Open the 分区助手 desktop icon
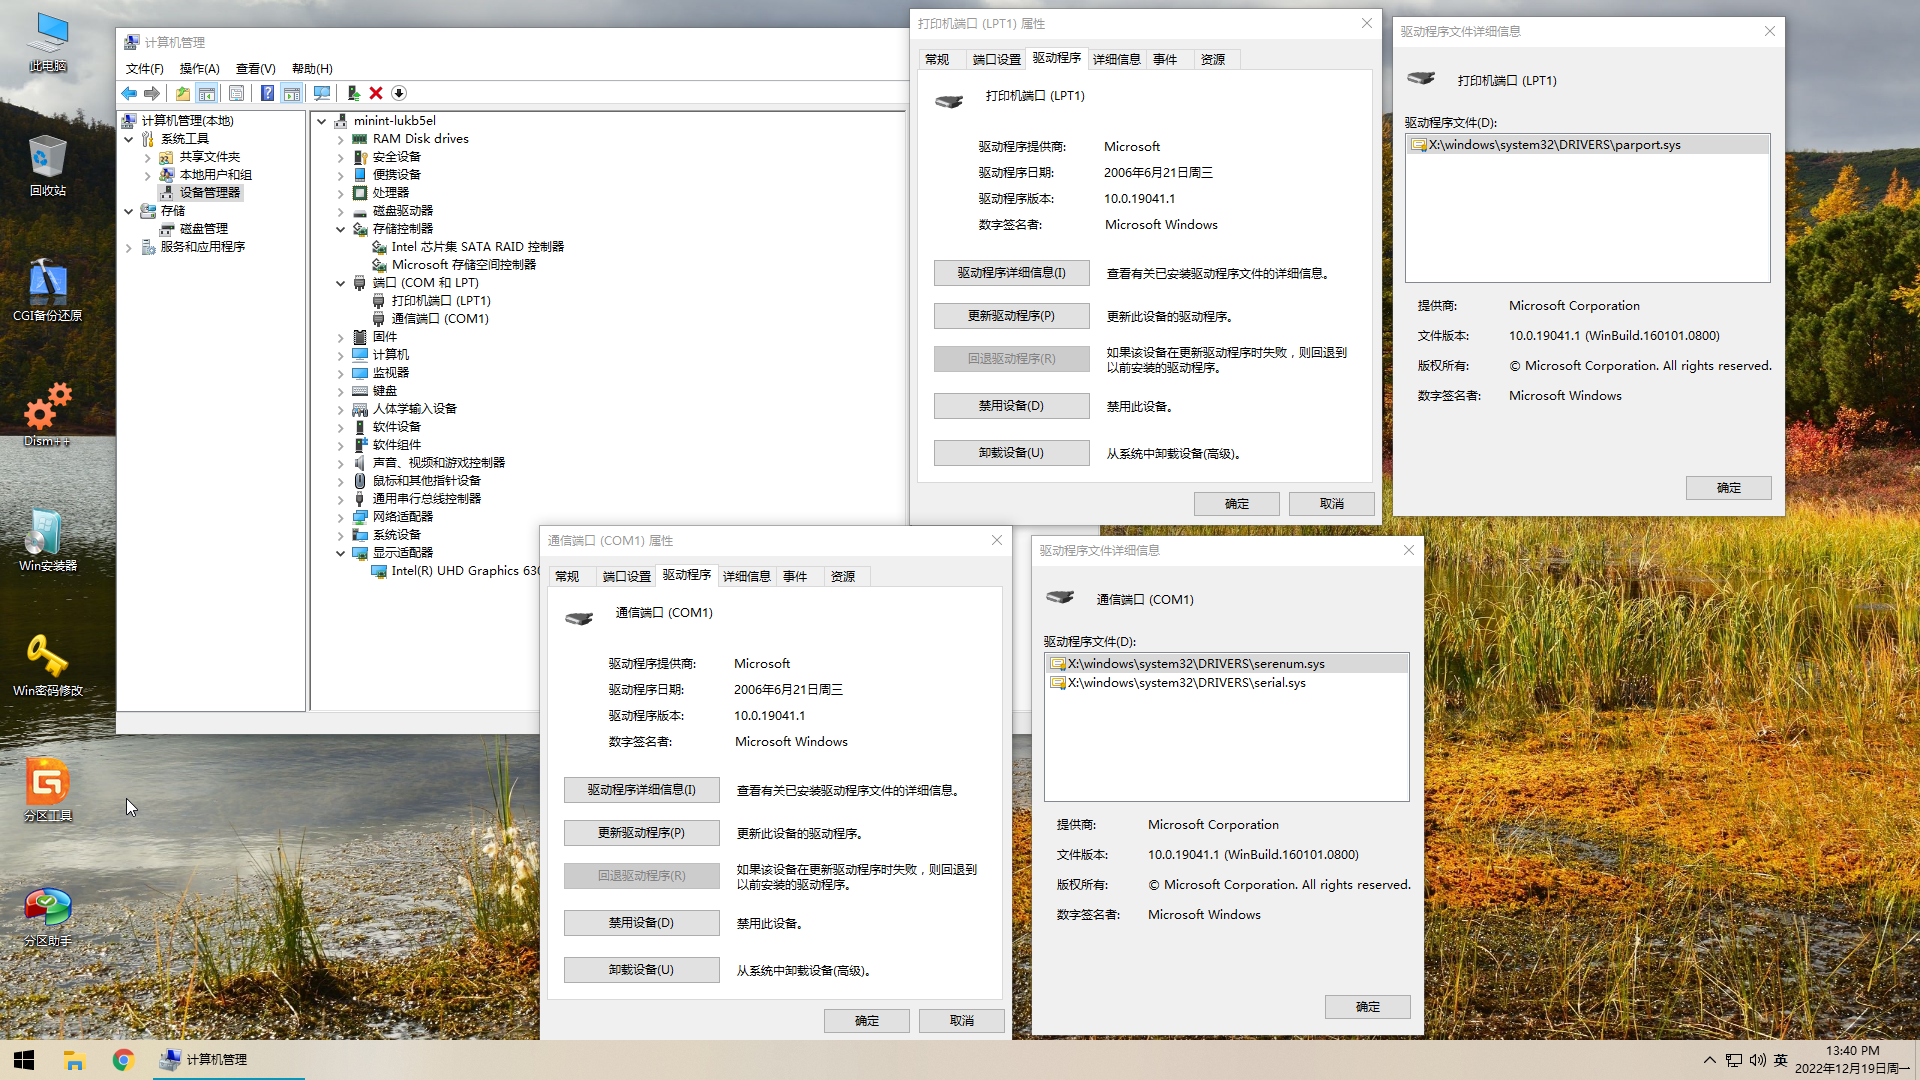Viewport: 1920px width, 1080px height. pyautogui.click(x=48, y=915)
